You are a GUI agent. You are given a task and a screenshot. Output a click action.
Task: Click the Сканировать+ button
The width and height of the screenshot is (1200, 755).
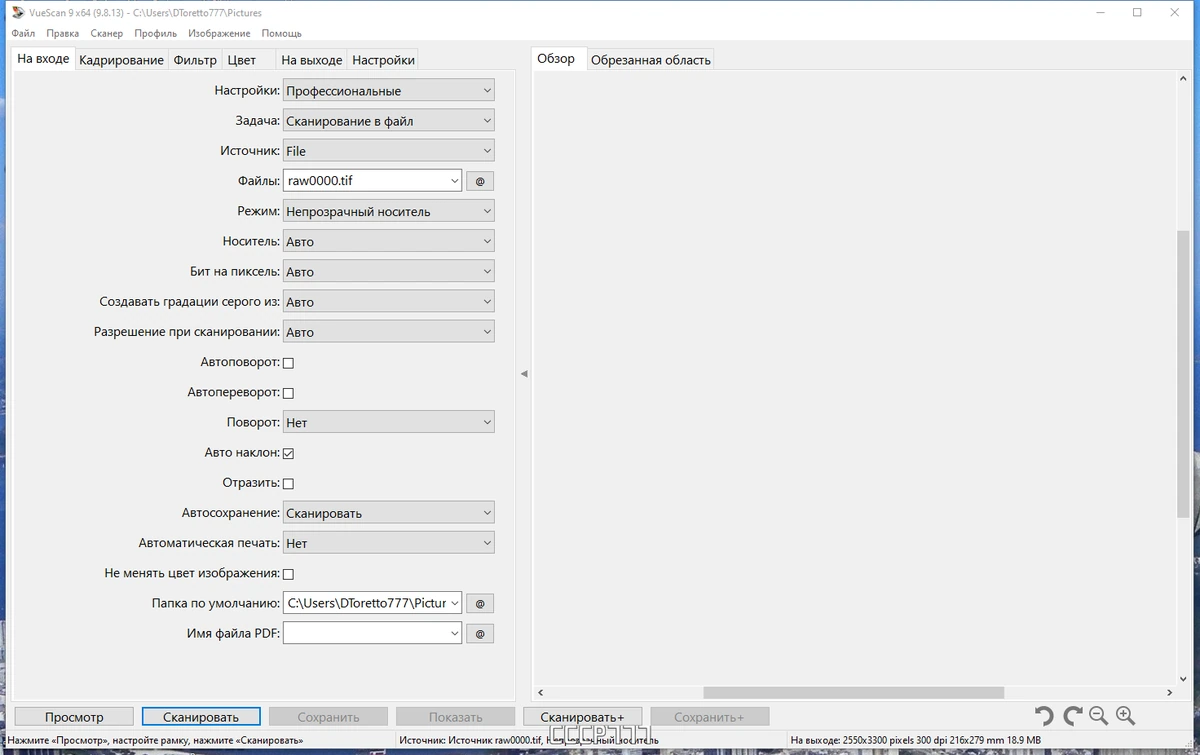click(582, 717)
